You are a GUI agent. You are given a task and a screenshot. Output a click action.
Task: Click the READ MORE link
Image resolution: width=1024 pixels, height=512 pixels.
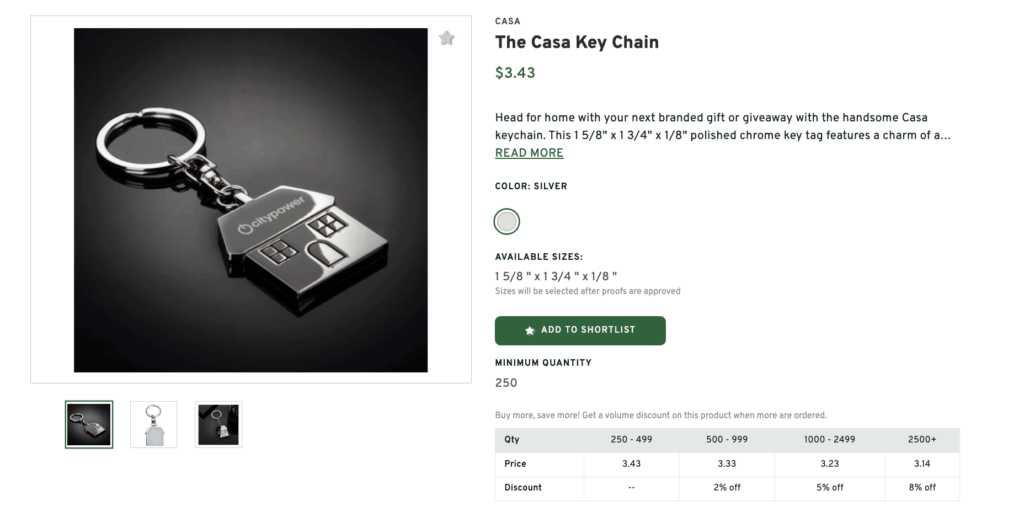pos(529,153)
